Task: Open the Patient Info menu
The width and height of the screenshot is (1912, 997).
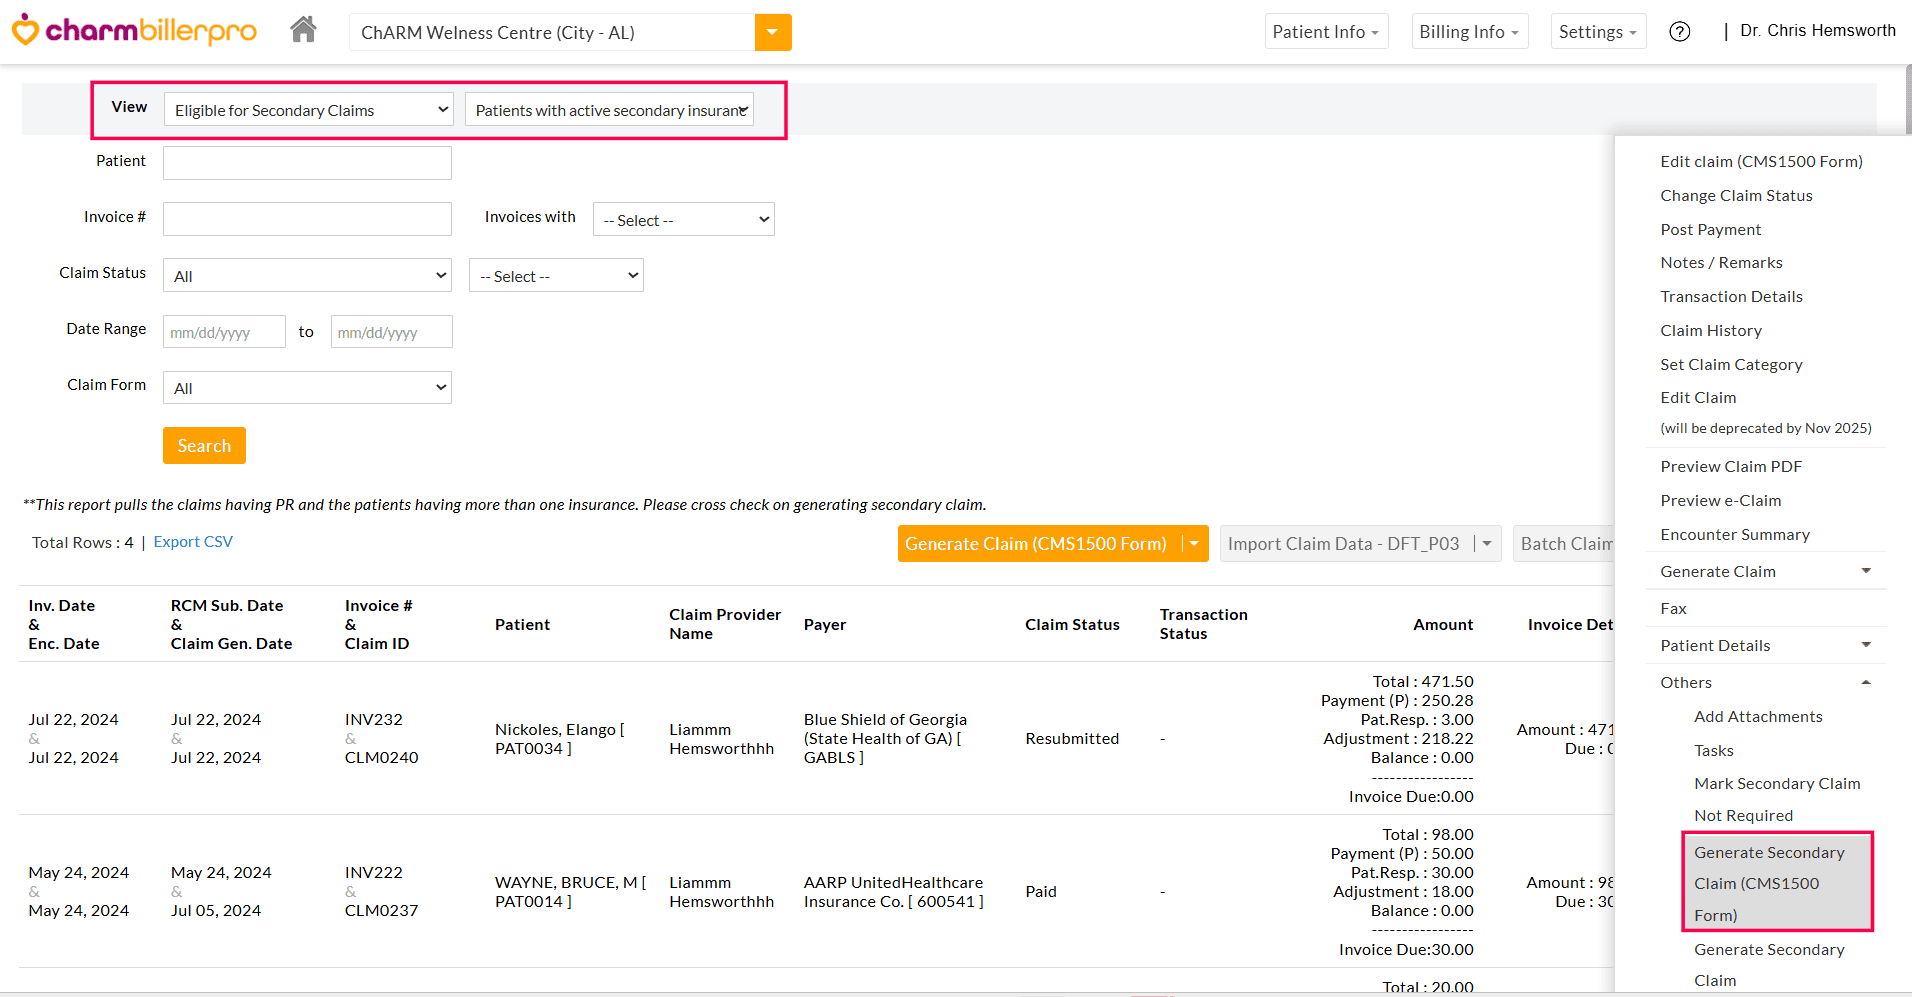Action: click(1326, 32)
